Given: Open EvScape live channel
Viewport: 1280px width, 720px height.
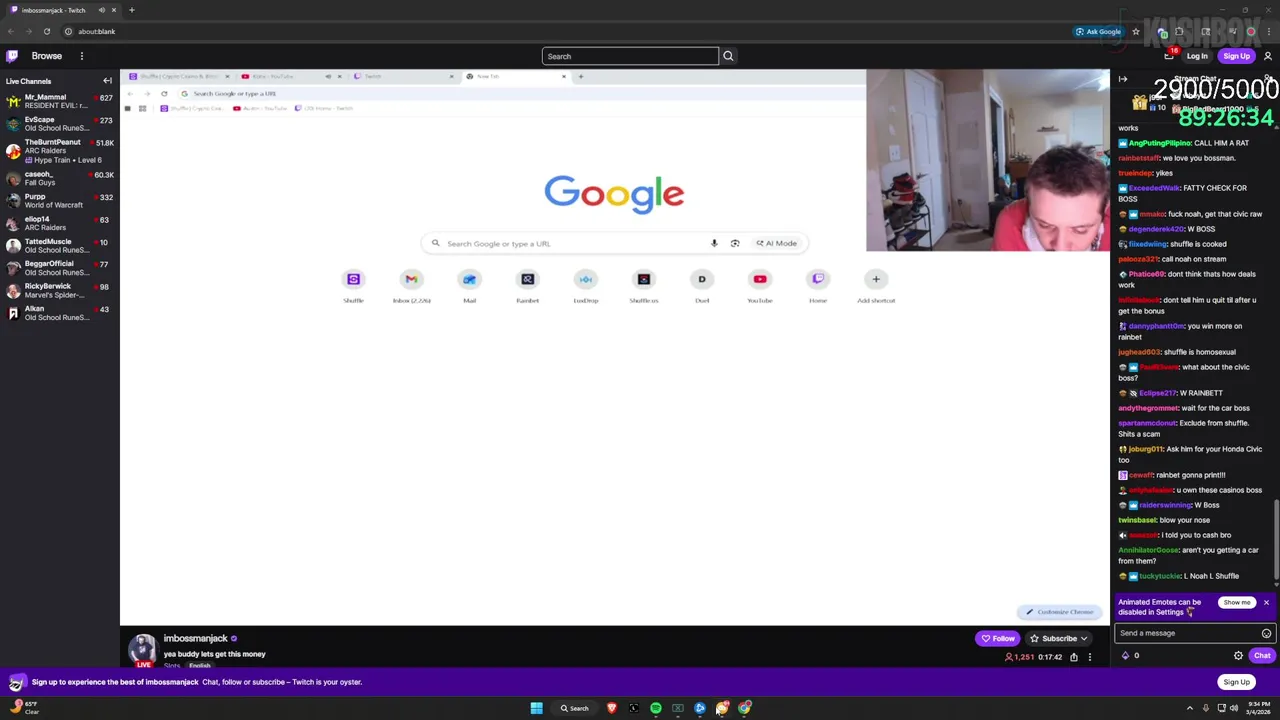Looking at the screenshot, I should point(58,124).
